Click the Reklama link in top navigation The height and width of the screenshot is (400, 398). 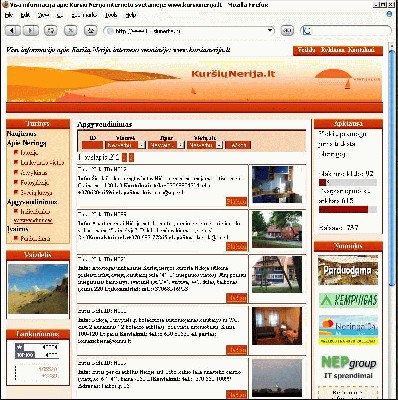(x=332, y=50)
